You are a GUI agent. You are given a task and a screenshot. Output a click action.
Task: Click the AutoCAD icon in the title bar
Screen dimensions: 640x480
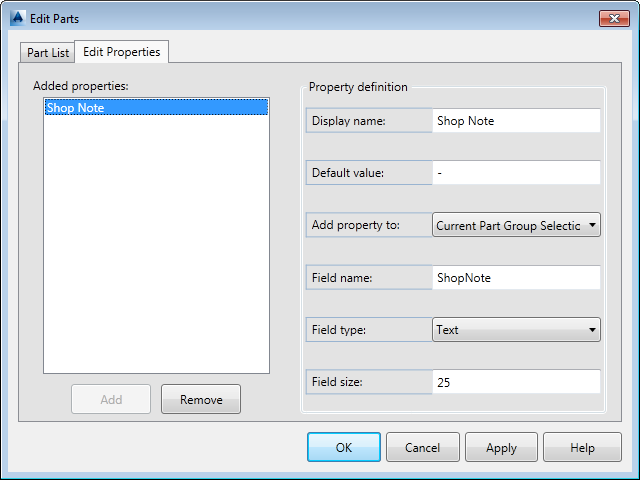(x=17, y=18)
